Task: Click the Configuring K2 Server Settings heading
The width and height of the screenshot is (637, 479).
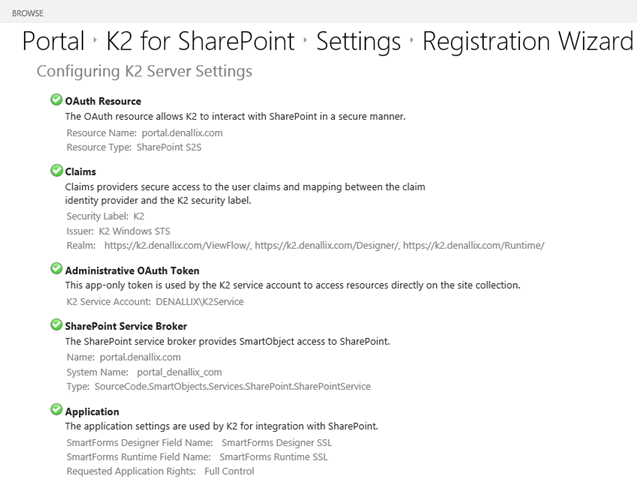Action: pos(144,72)
